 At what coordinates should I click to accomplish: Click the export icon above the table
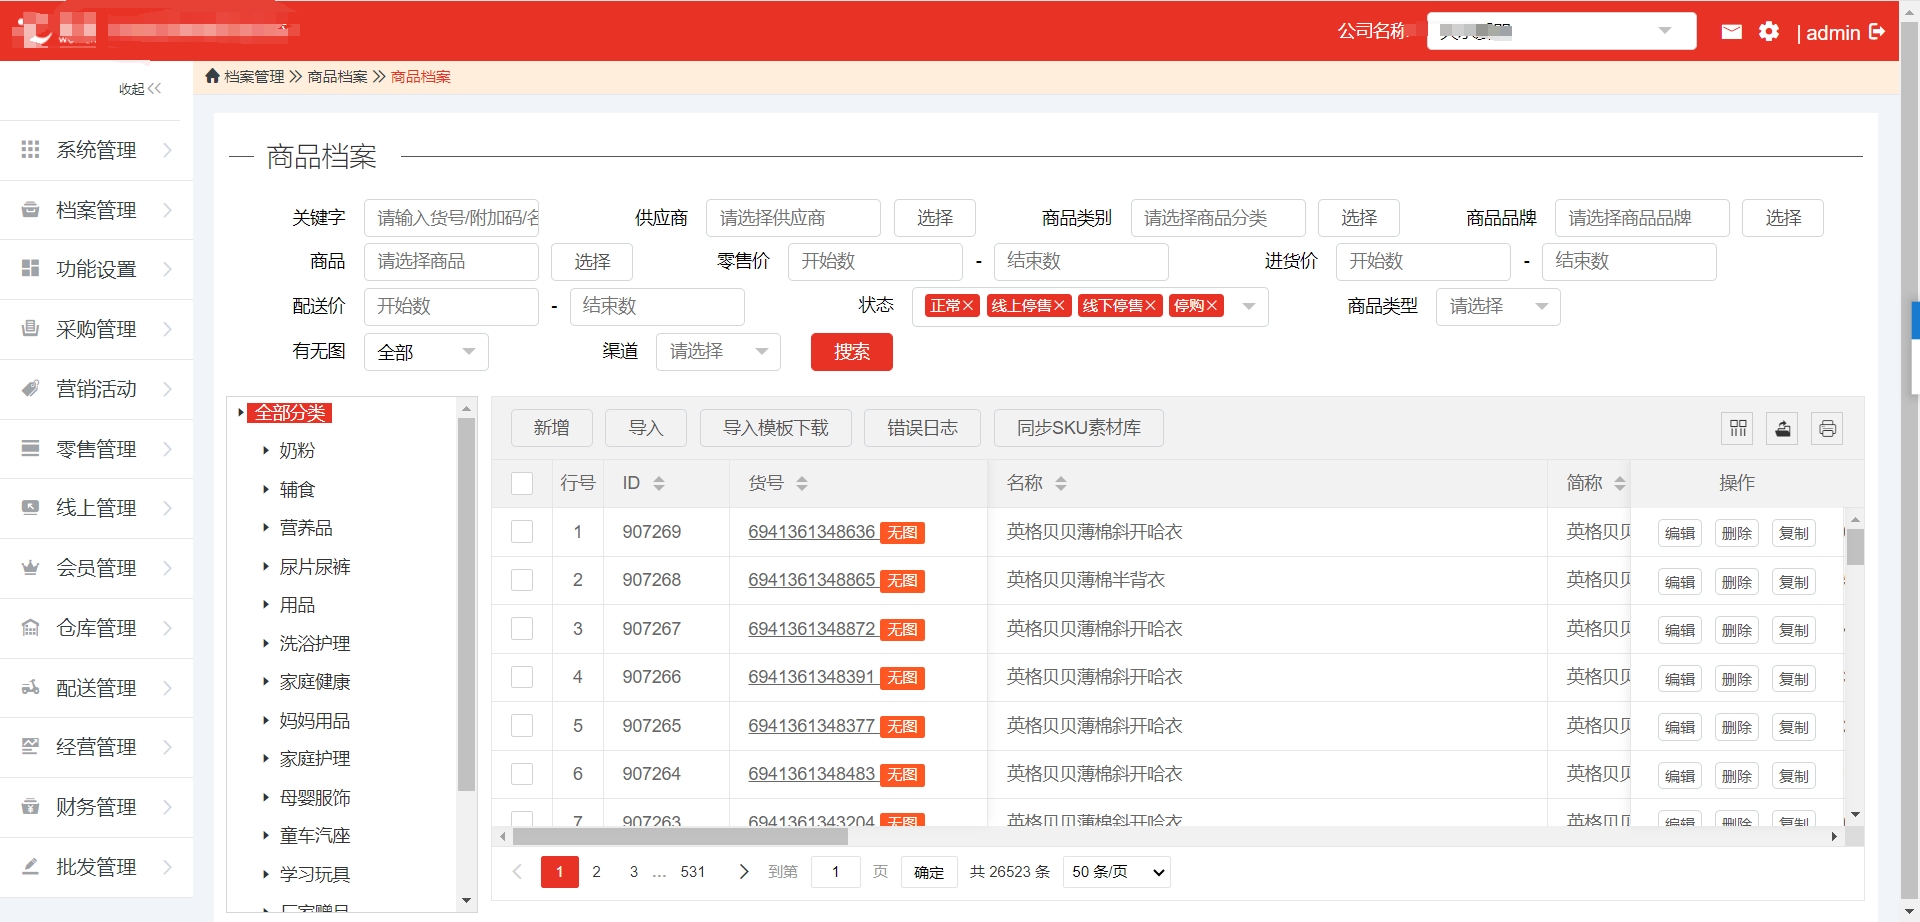[x=1782, y=428]
